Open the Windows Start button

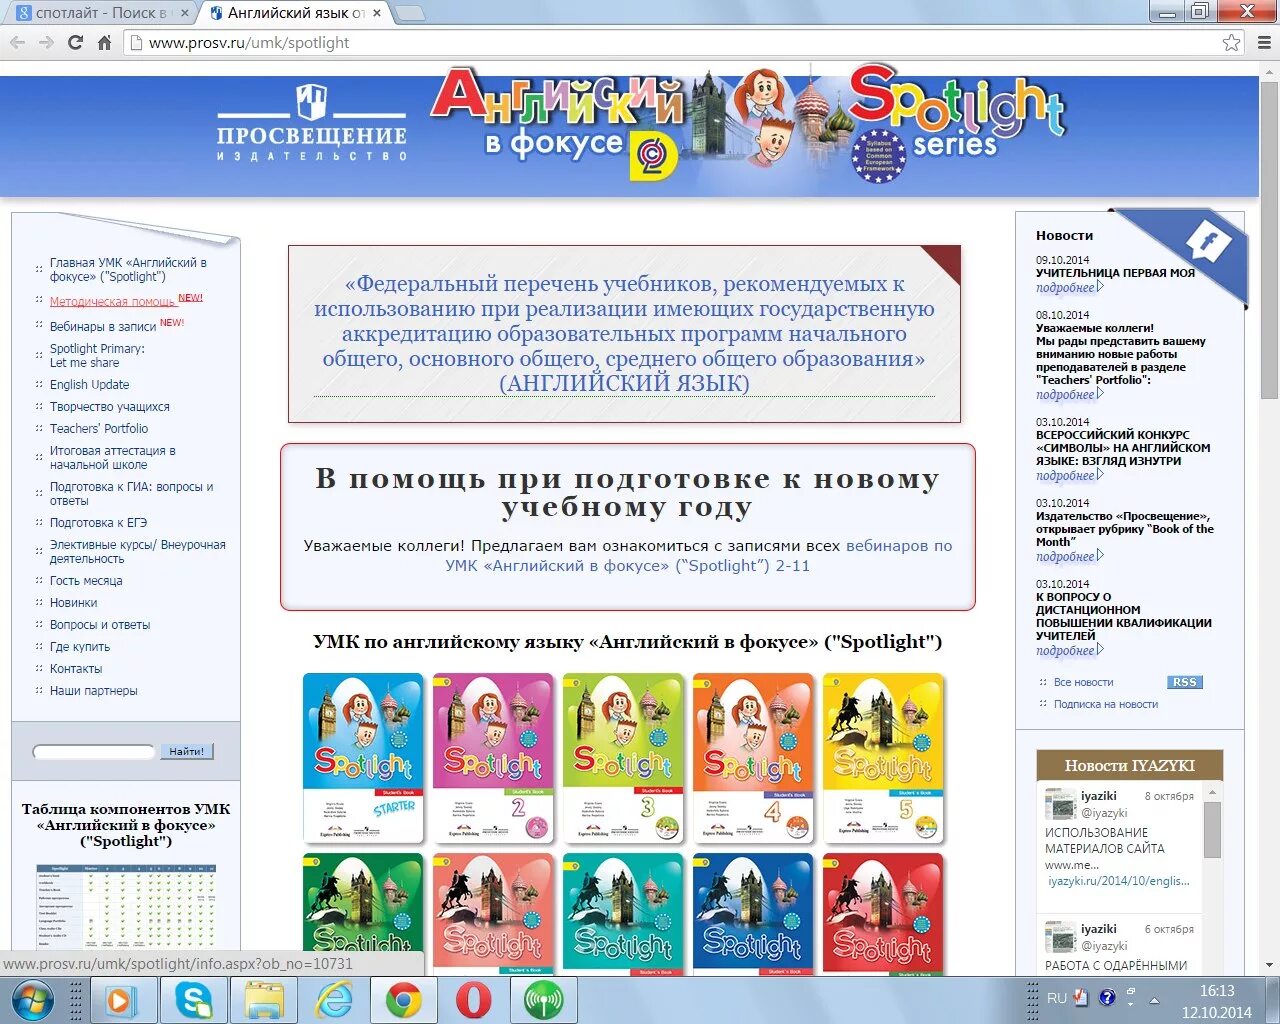point(31,1000)
